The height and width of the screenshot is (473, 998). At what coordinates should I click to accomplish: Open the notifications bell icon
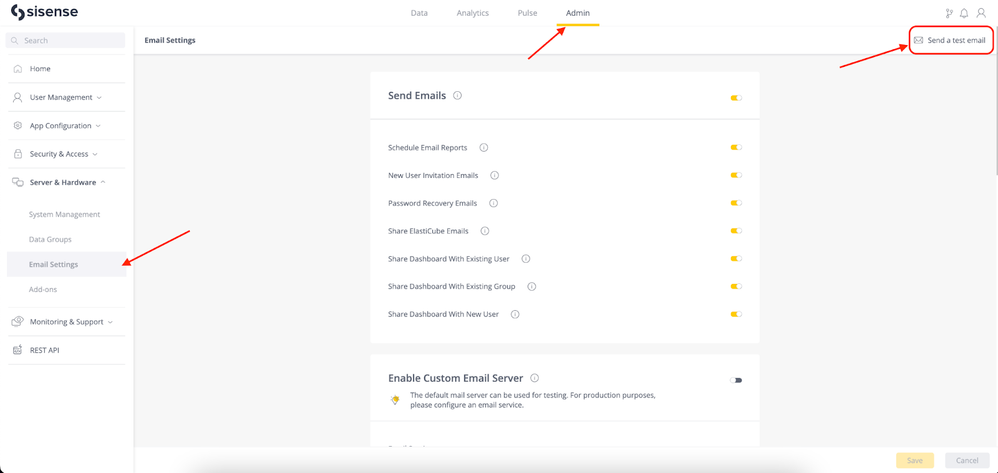click(x=964, y=13)
